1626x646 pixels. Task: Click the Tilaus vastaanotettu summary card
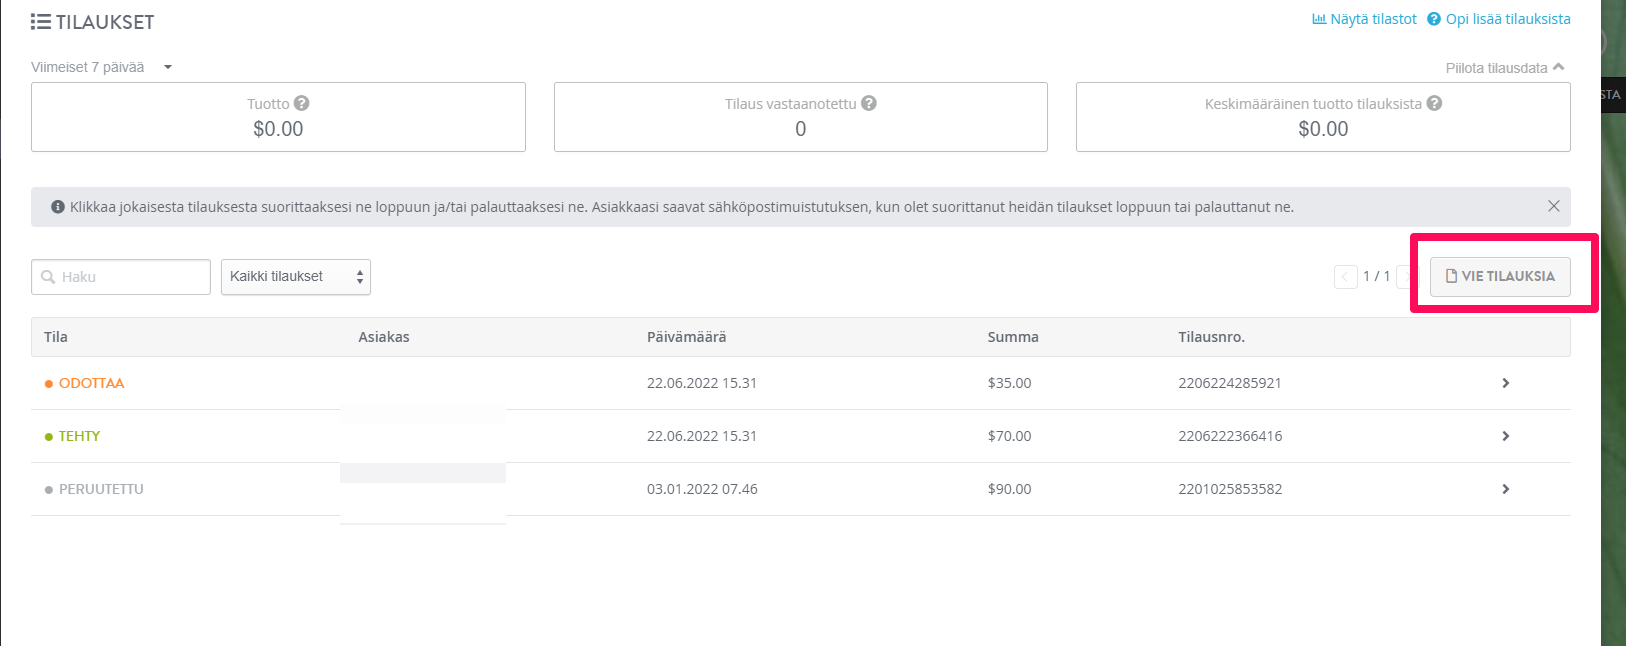[801, 117]
